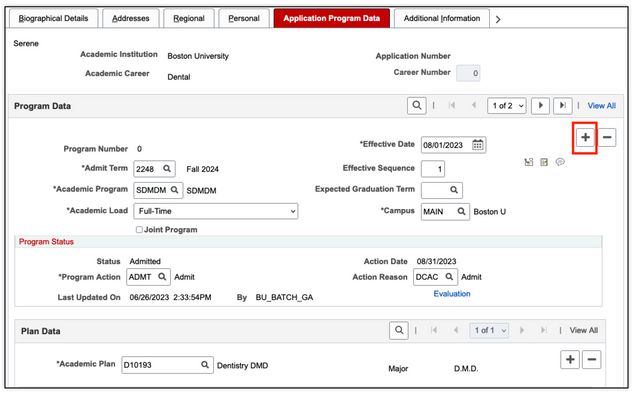Open the Plan Data 1 of 1 selector
The image size is (636, 395).
pos(489,331)
